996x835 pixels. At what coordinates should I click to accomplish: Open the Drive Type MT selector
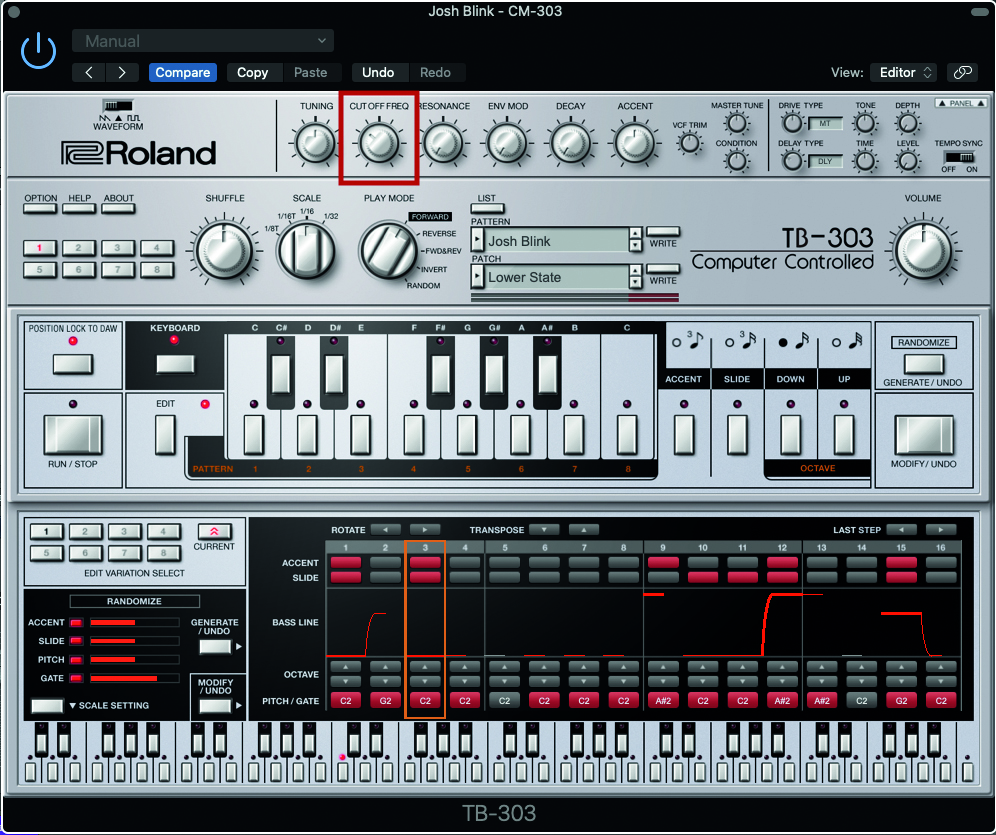coord(825,123)
